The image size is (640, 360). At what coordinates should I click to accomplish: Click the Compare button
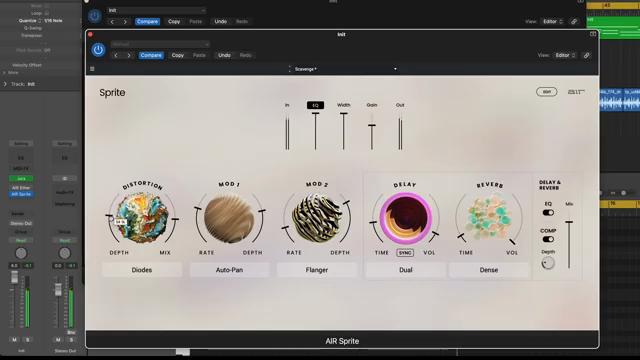pos(151,55)
